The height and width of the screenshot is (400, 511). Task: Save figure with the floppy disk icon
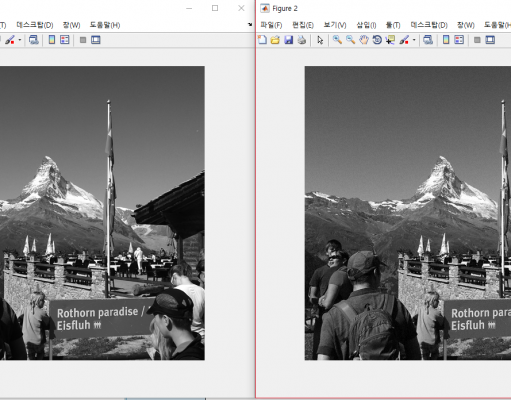click(x=288, y=40)
